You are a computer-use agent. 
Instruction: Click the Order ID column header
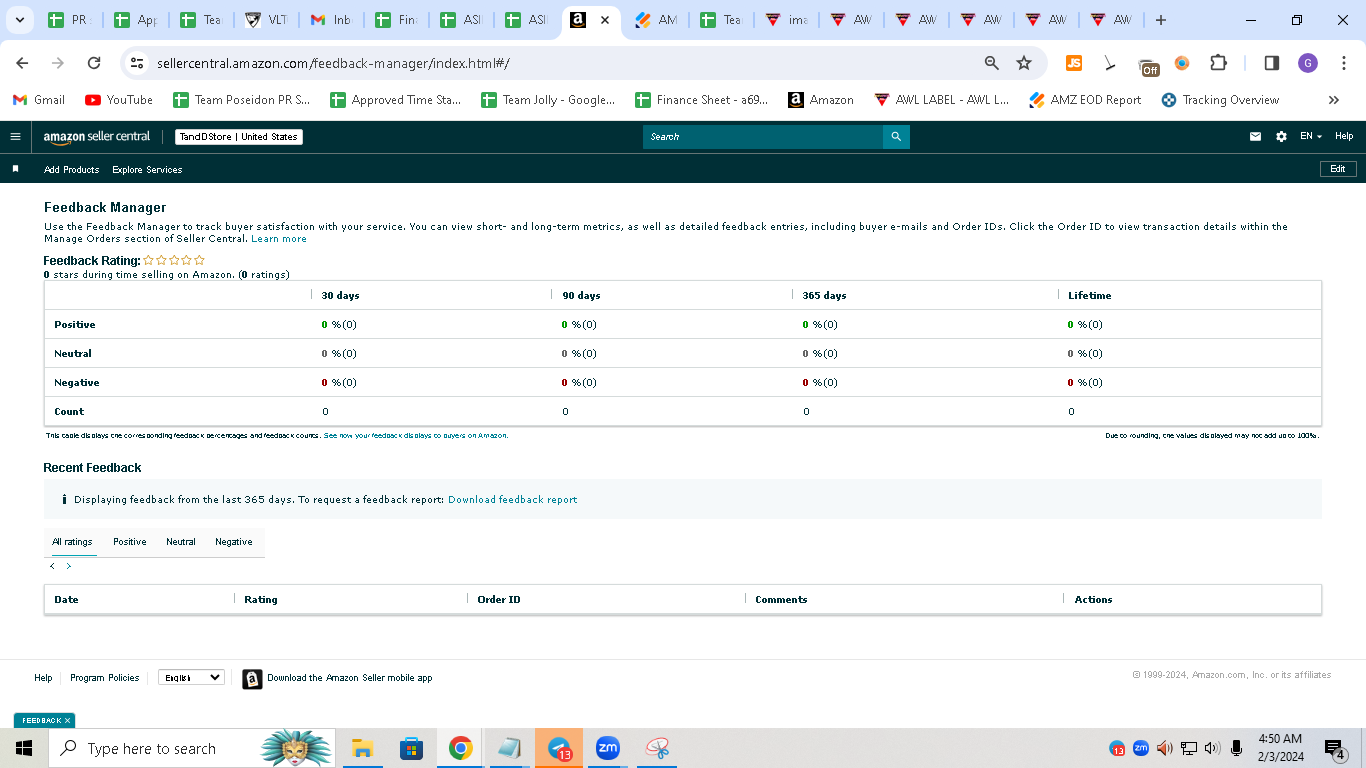click(x=499, y=600)
